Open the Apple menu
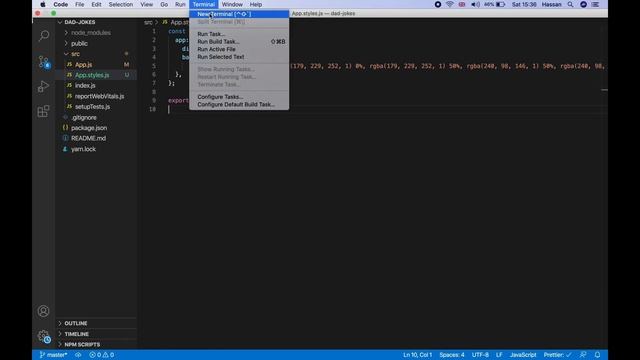The image size is (640, 360). click(43, 4)
